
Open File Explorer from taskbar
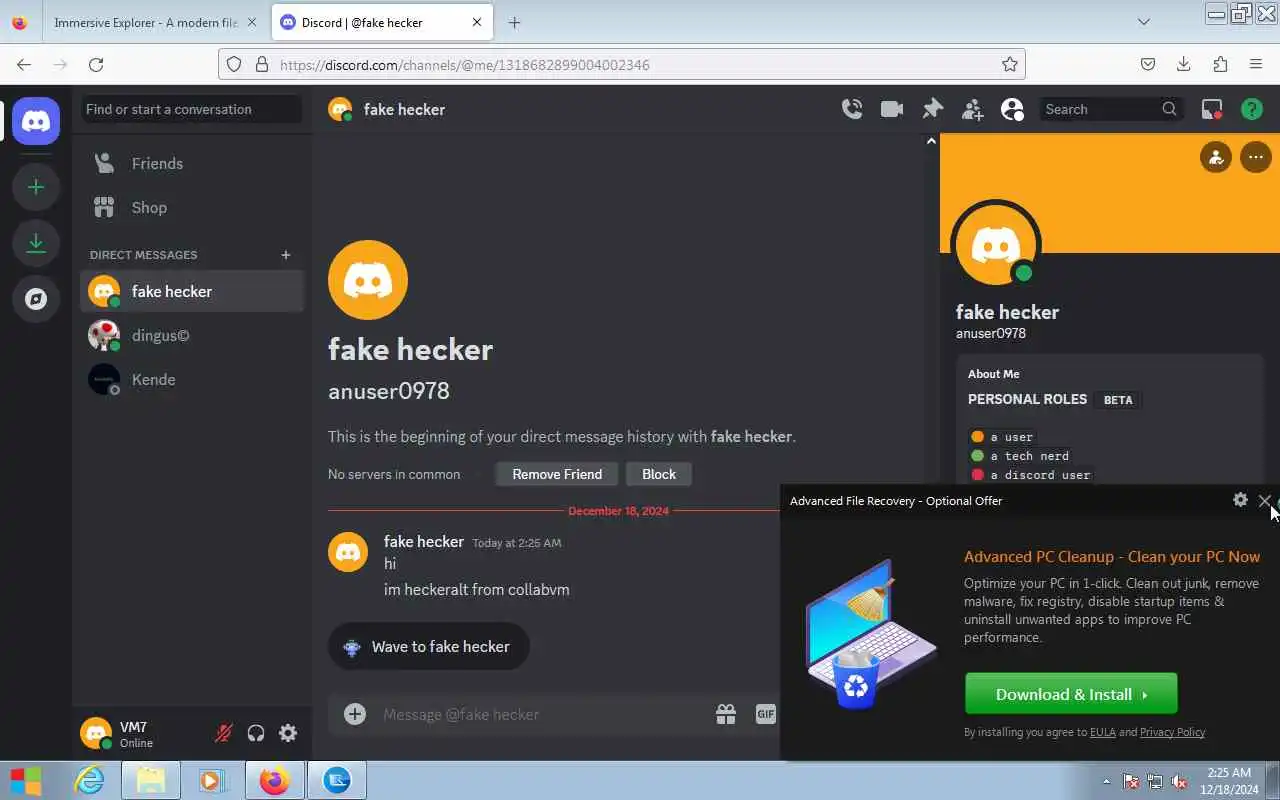point(151,780)
